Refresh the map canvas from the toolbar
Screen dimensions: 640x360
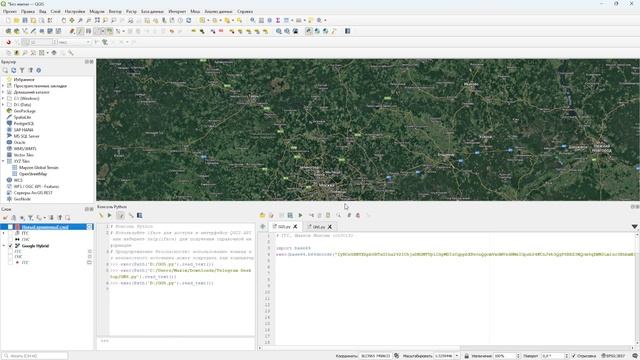[189, 20]
